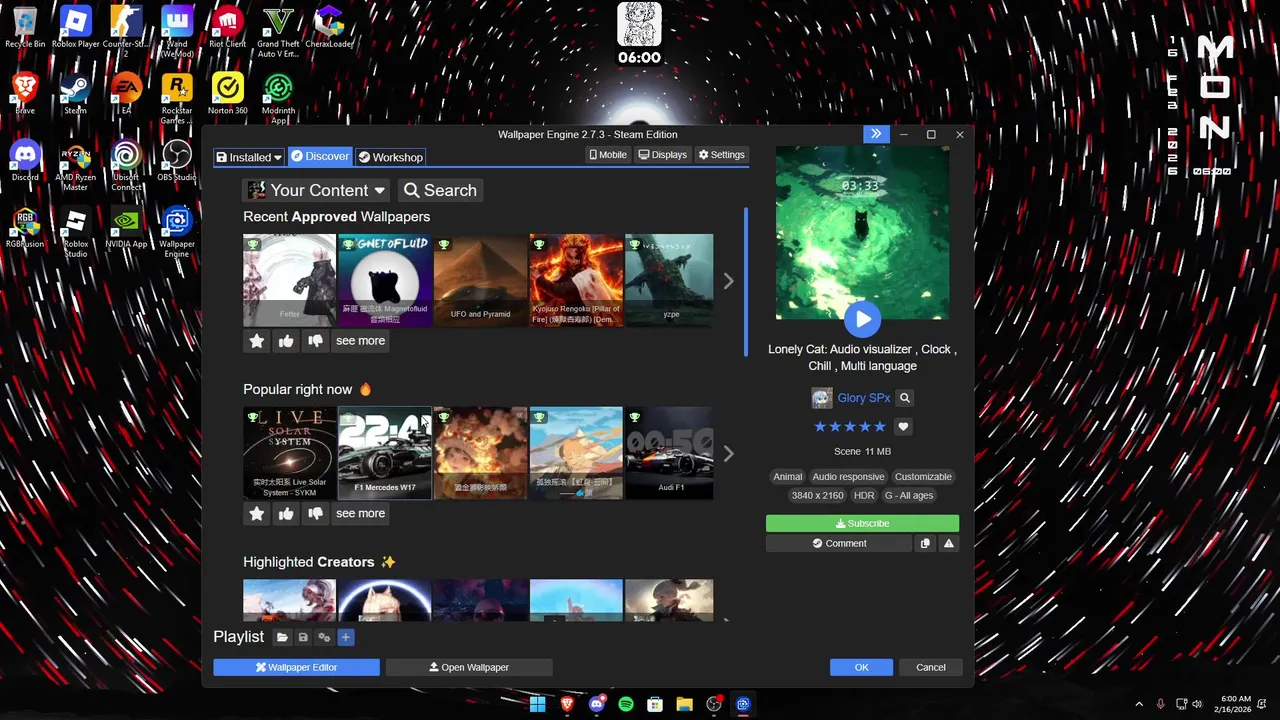Open author Glory SPx profile link
The image size is (1280, 720).
click(864, 398)
